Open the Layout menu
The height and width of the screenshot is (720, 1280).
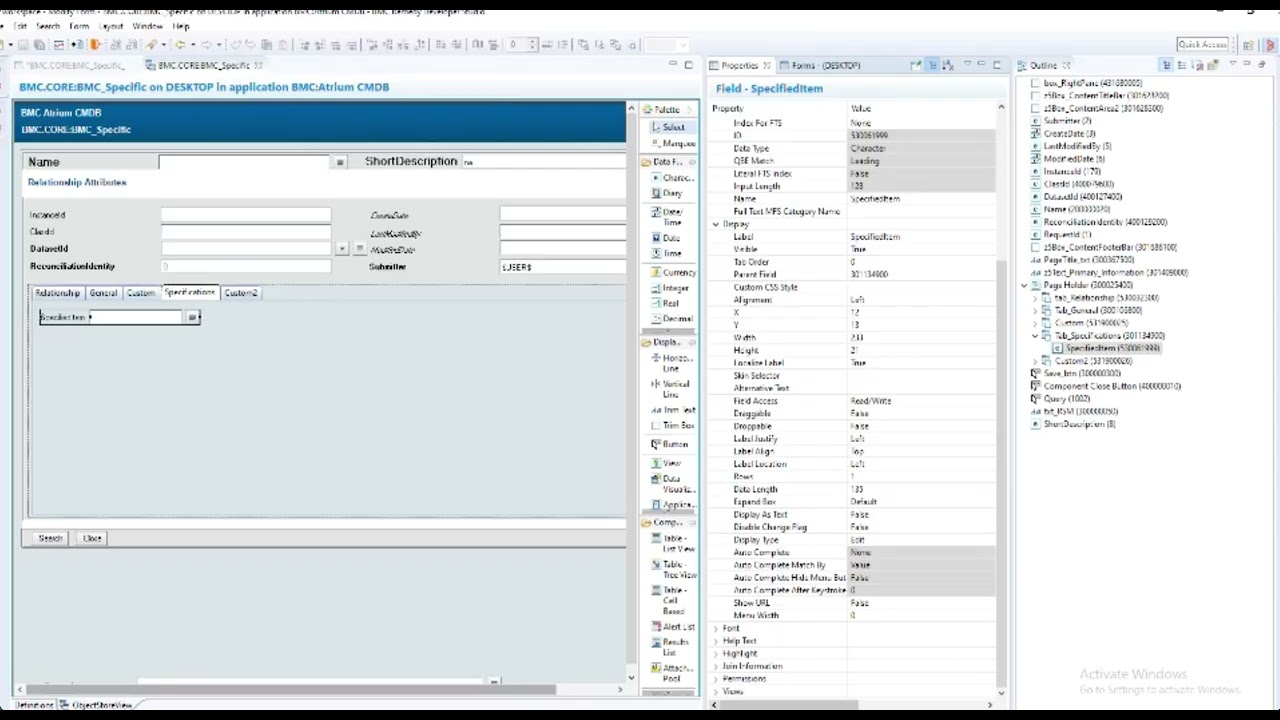111,26
